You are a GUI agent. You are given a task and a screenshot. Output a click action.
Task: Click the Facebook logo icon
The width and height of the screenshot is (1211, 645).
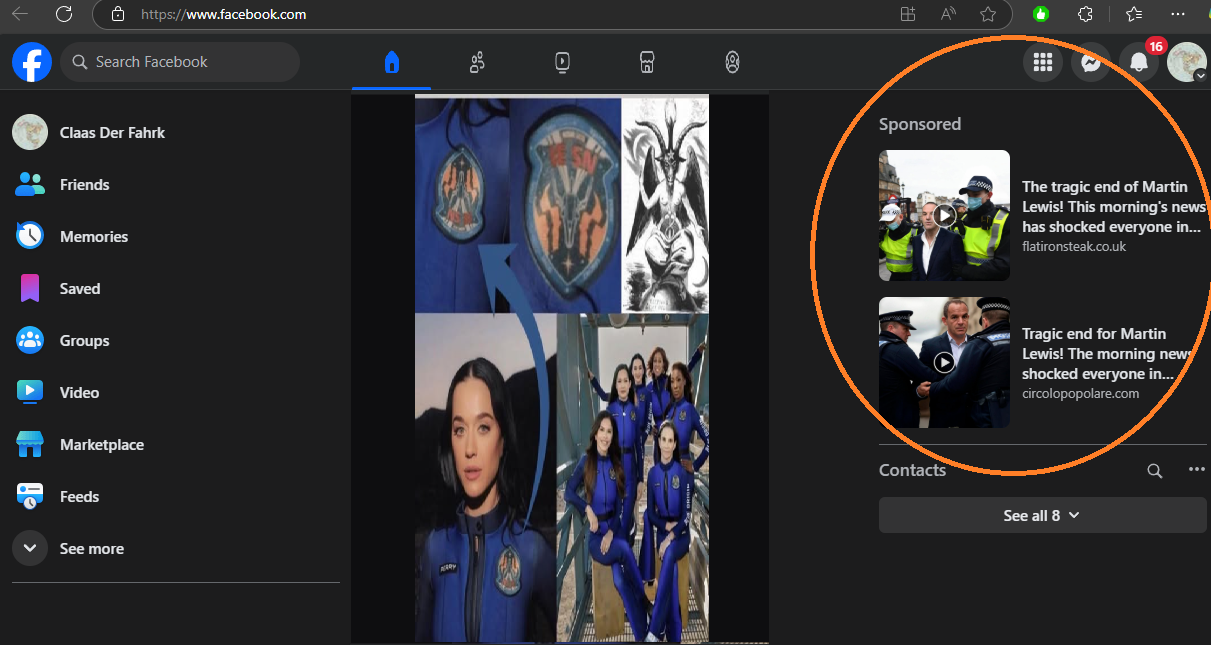coord(32,62)
